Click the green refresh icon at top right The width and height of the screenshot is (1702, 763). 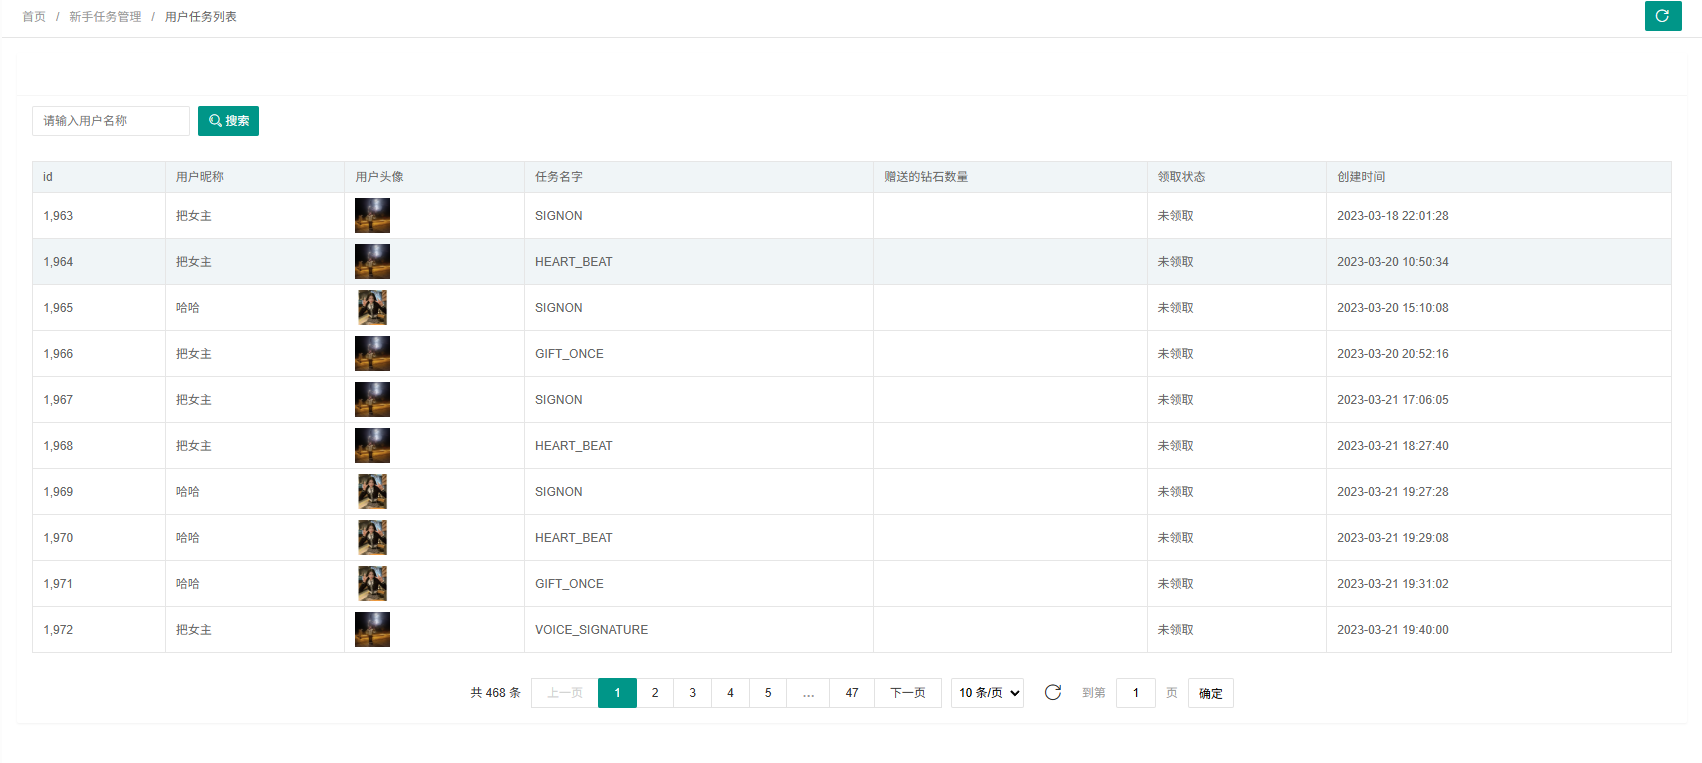1662,16
